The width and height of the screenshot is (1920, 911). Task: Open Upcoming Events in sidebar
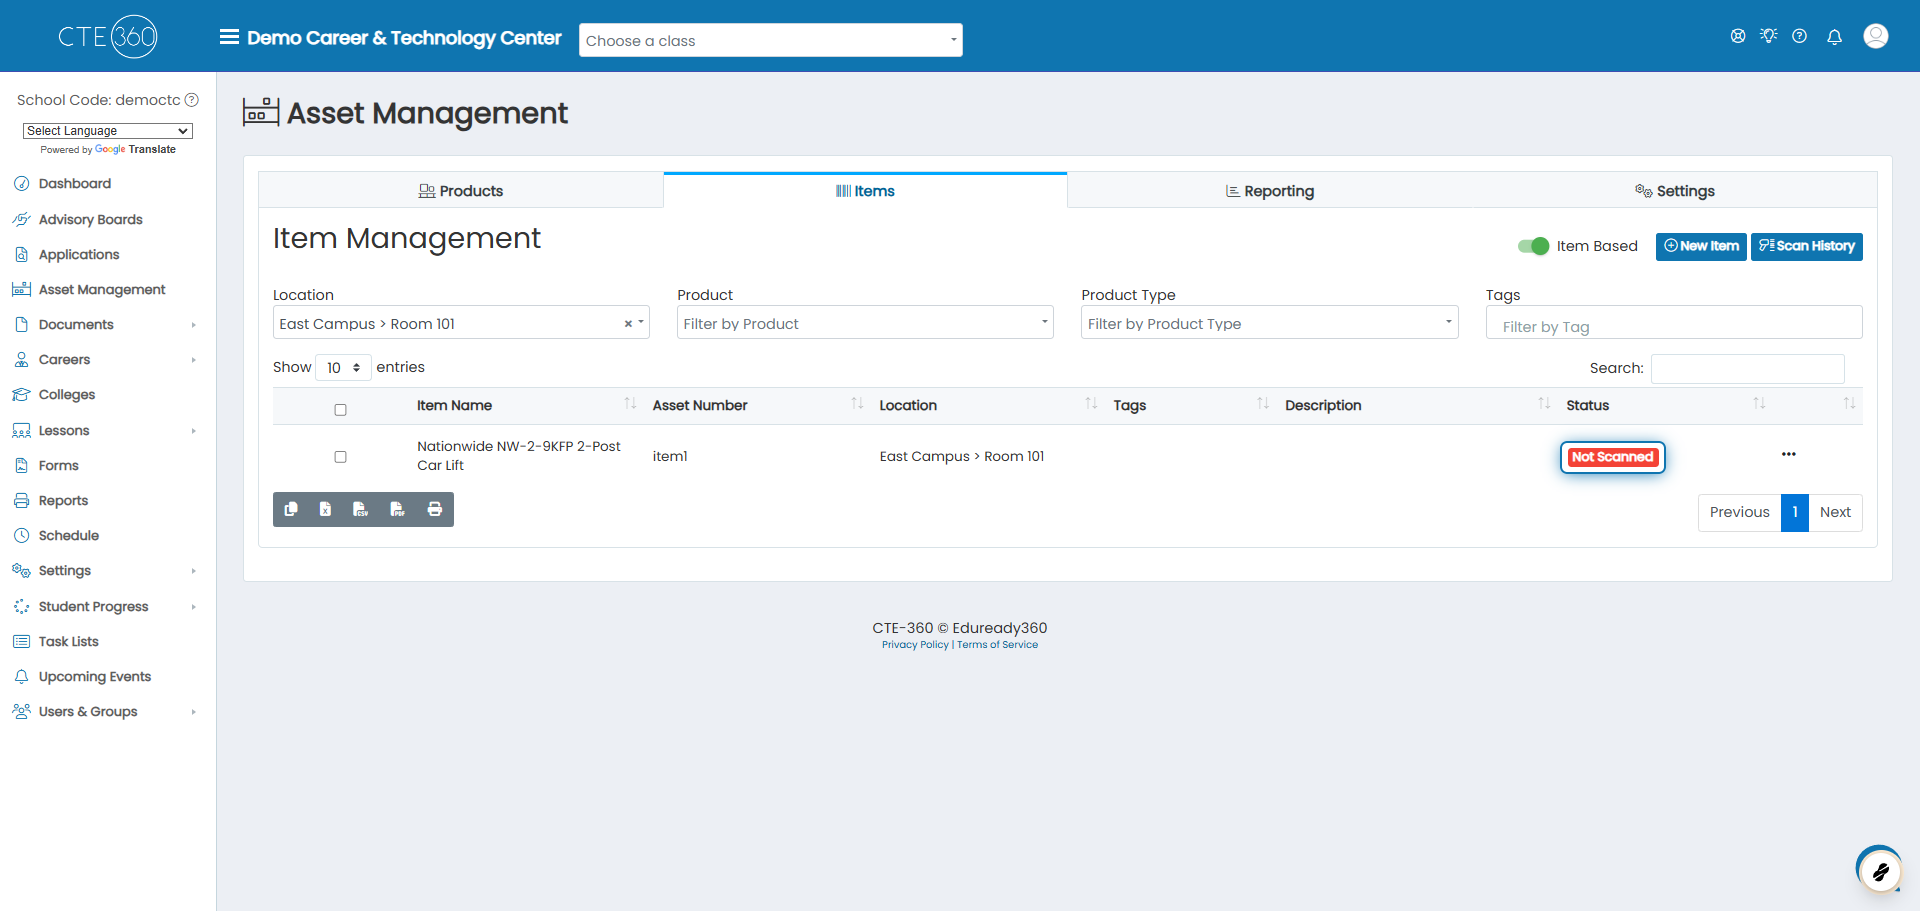[x=94, y=677]
